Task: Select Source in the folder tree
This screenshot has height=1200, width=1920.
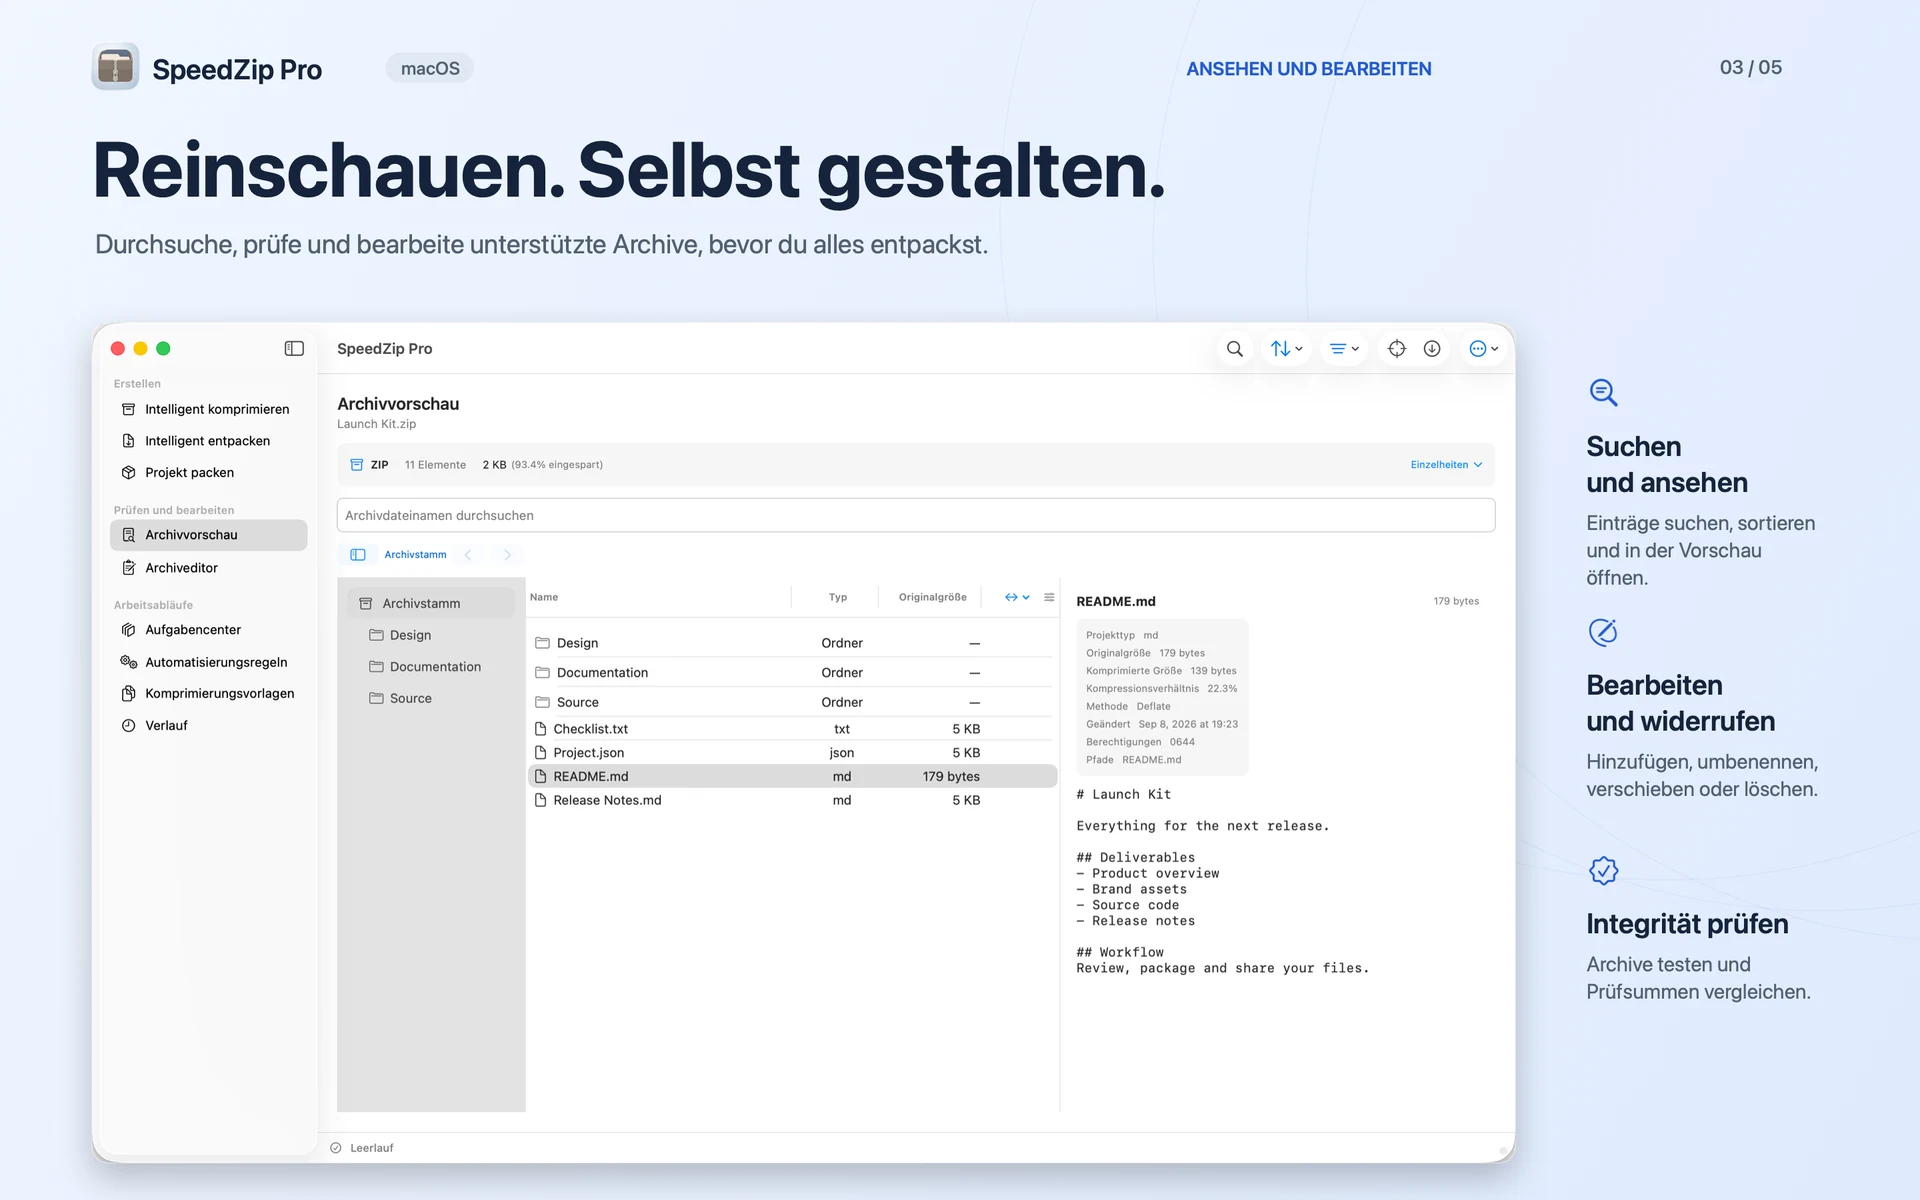Action: (431, 699)
